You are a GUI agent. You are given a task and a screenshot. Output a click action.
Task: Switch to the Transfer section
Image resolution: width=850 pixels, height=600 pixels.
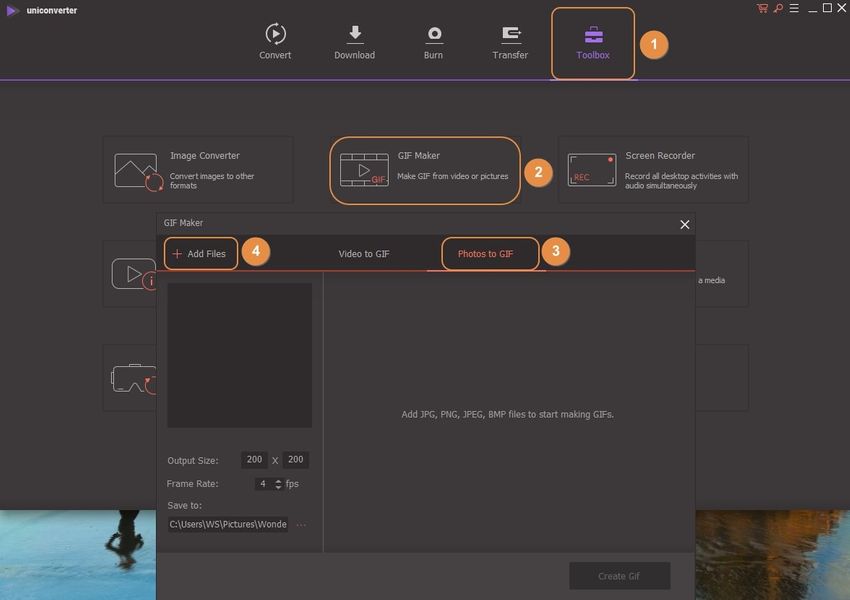point(510,42)
